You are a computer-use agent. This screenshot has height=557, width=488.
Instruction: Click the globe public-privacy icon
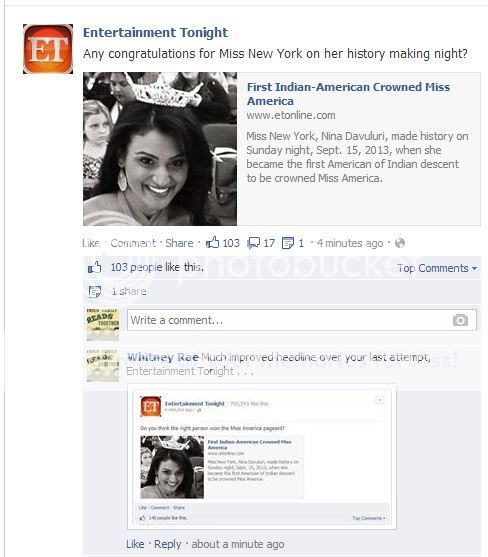(x=400, y=243)
